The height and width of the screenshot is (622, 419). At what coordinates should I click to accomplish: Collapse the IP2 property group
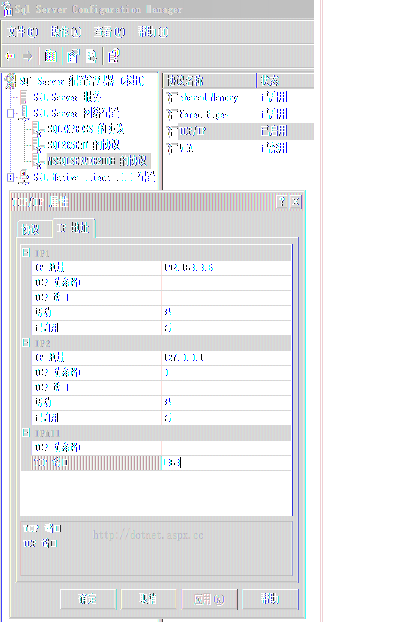[26, 342]
